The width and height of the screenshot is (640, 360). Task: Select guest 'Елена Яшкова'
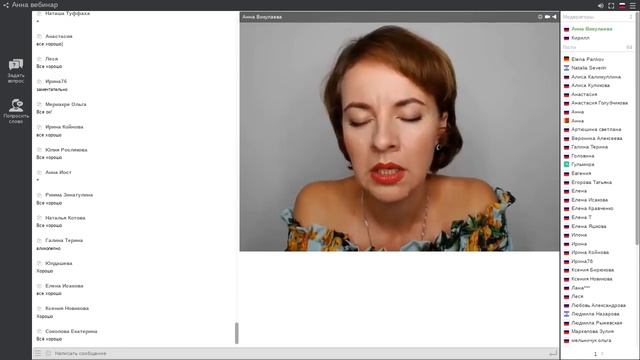tap(589, 226)
